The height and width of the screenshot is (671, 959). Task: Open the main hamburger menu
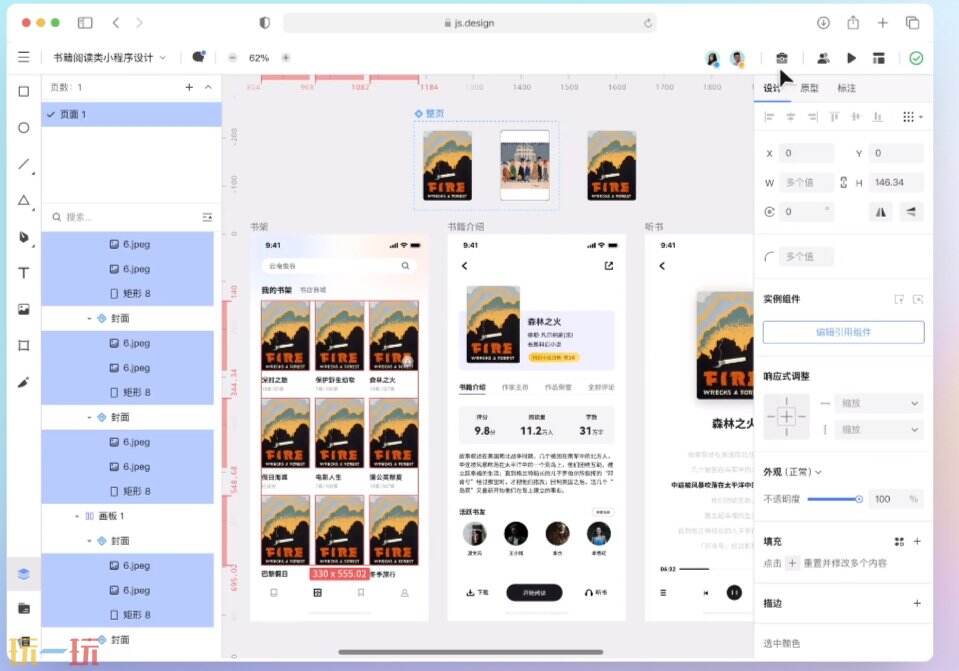(23, 58)
